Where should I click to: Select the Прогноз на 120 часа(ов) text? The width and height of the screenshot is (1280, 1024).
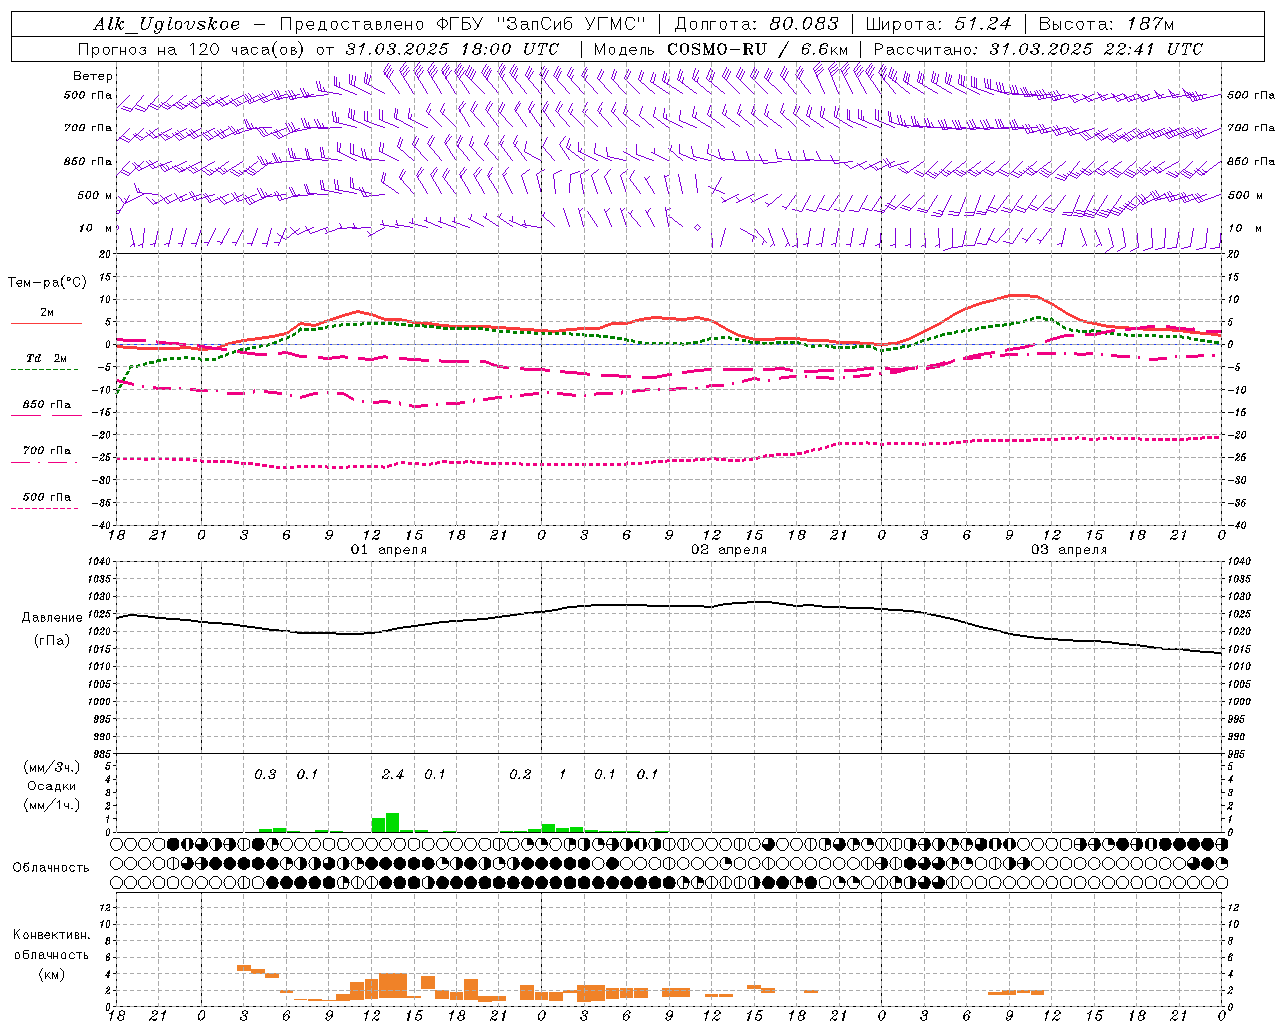coord(192,49)
